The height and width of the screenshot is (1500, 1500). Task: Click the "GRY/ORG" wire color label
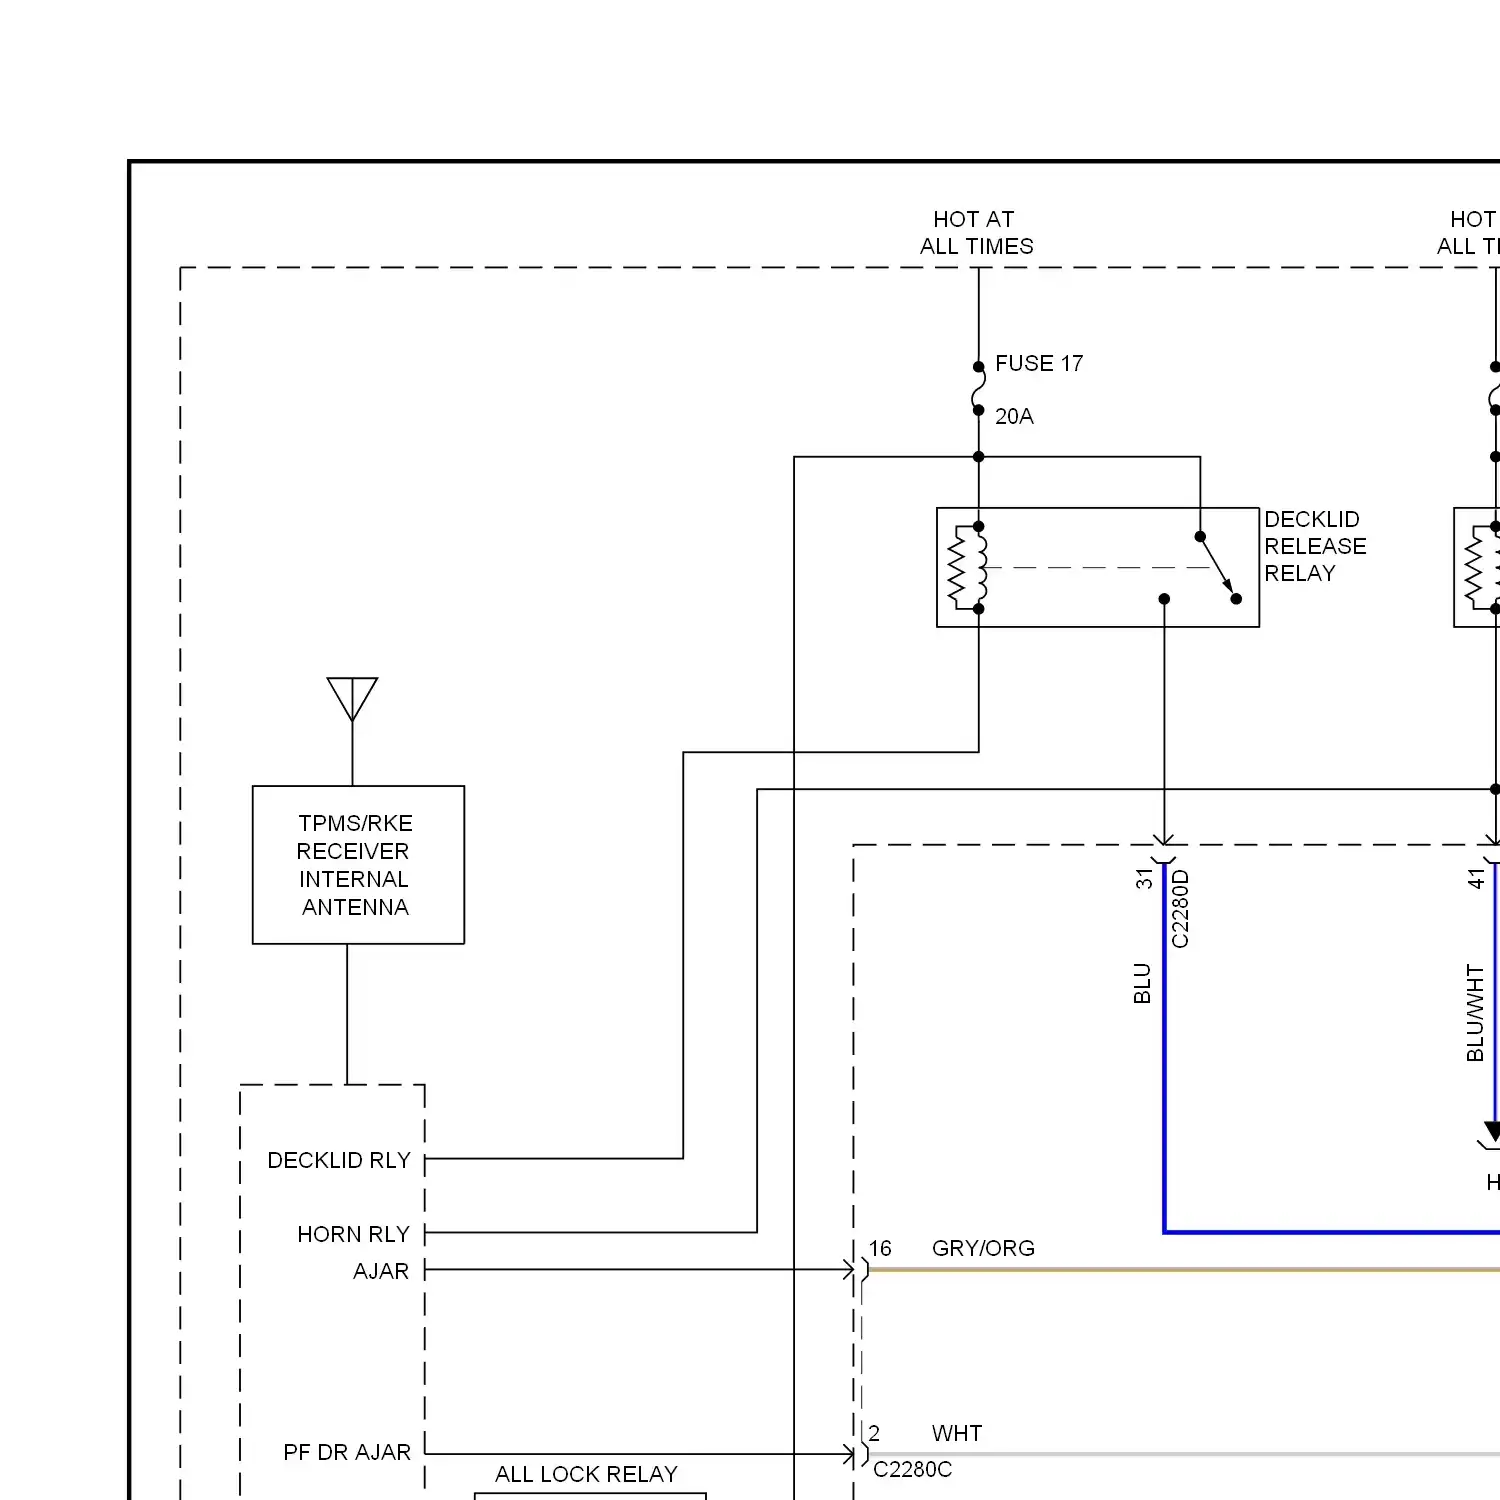(x=983, y=1248)
